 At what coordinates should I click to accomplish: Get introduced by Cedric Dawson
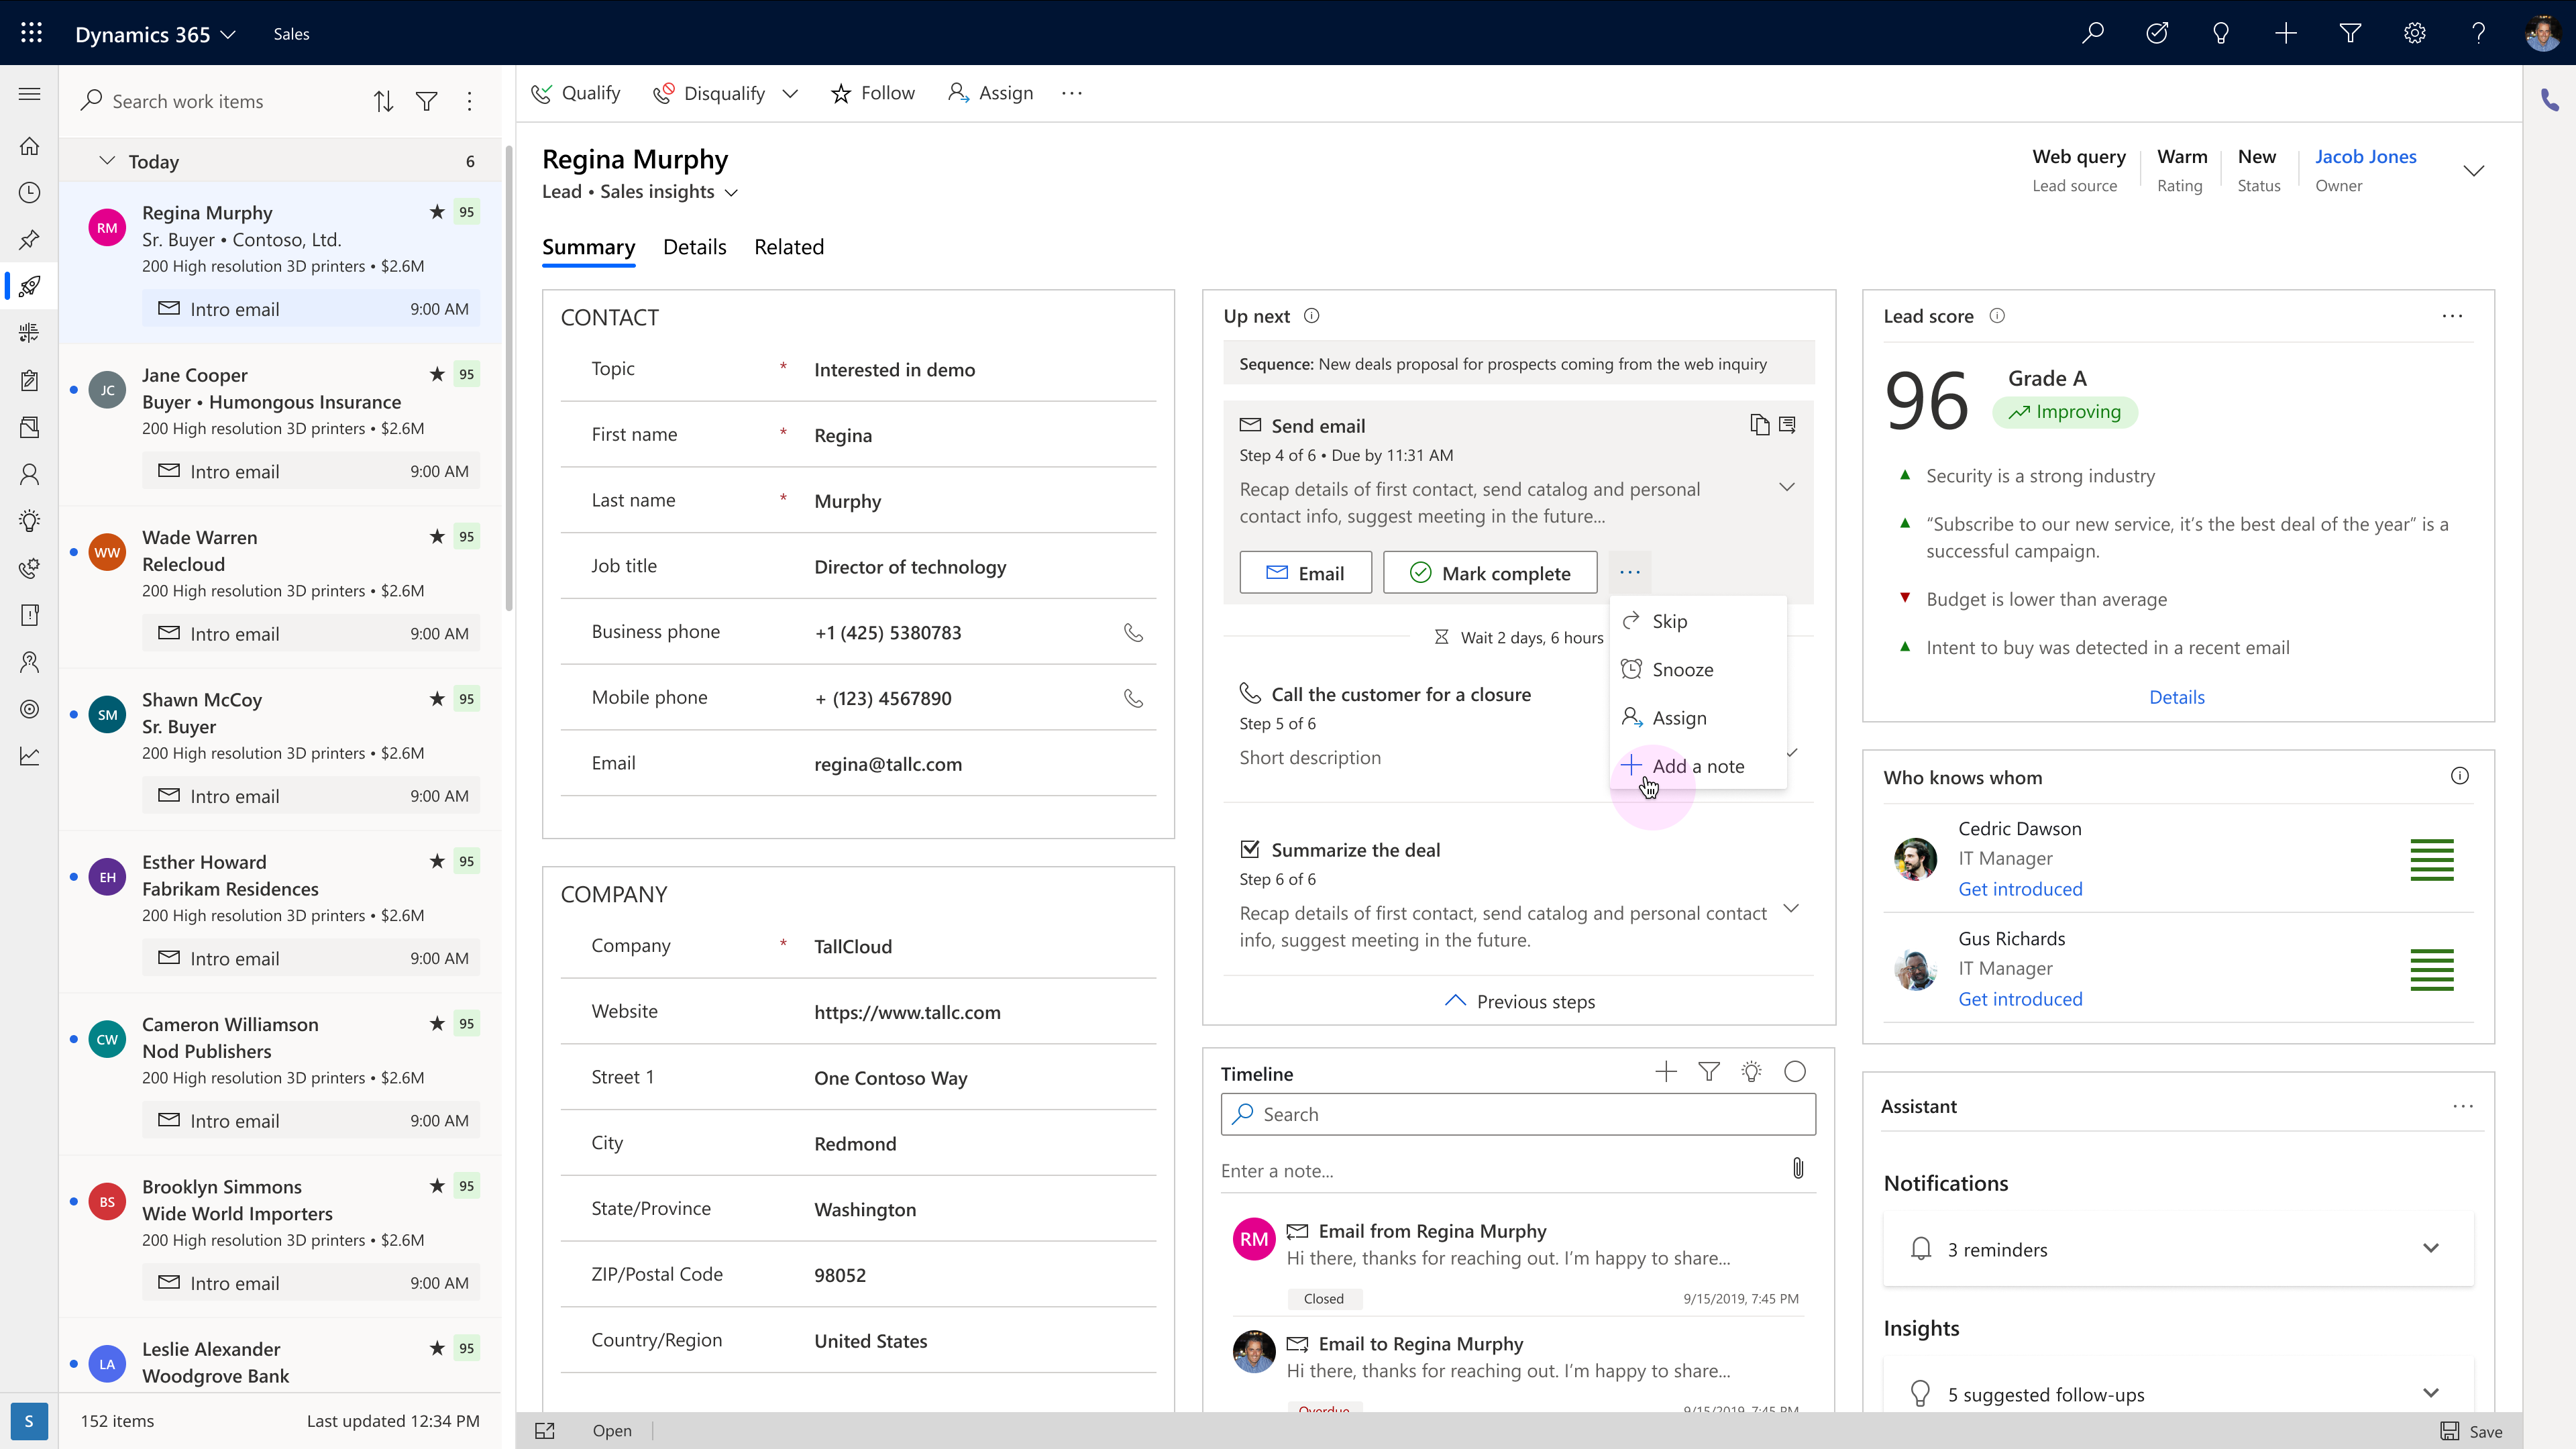pyautogui.click(x=2020, y=889)
